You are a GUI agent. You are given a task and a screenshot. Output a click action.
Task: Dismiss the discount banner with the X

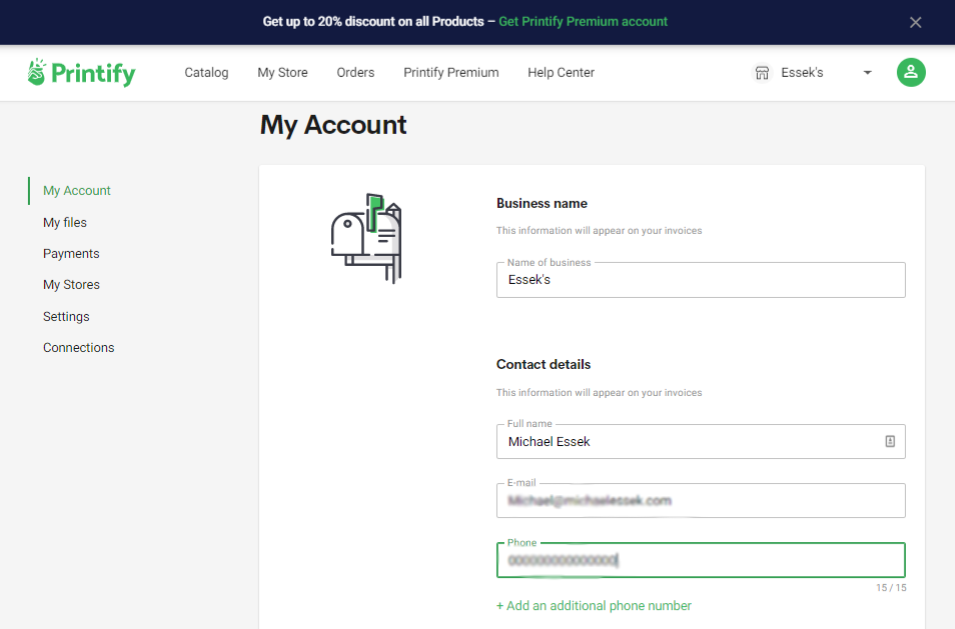point(915,23)
